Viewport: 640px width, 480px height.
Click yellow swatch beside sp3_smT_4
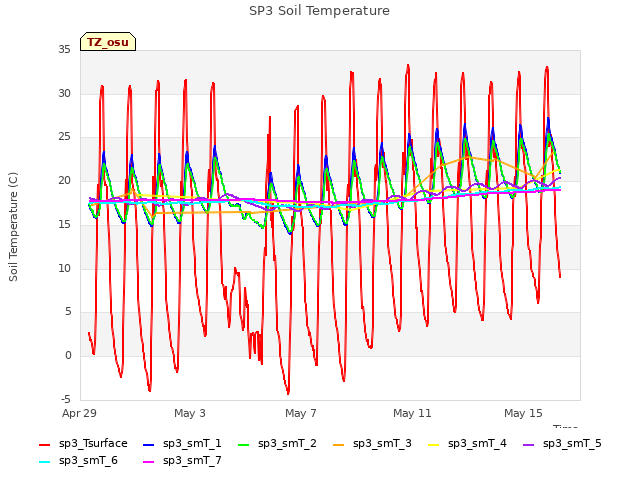(x=433, y=444)
